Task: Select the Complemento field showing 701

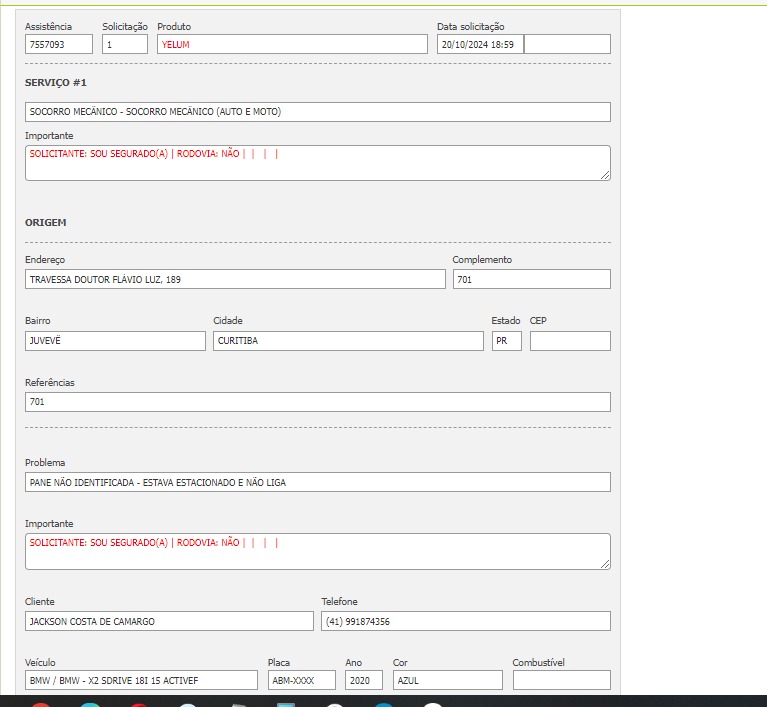Action: (x=532, y=279)
